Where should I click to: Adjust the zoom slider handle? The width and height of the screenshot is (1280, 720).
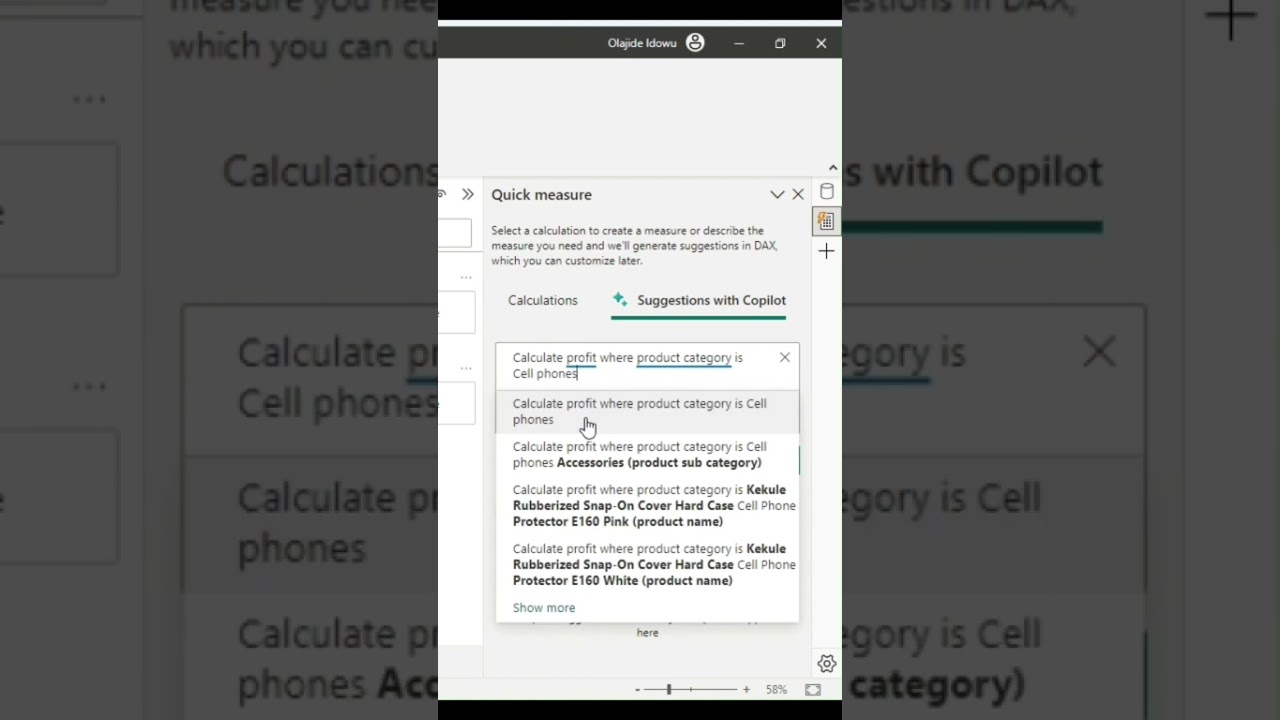pos(669,690)
